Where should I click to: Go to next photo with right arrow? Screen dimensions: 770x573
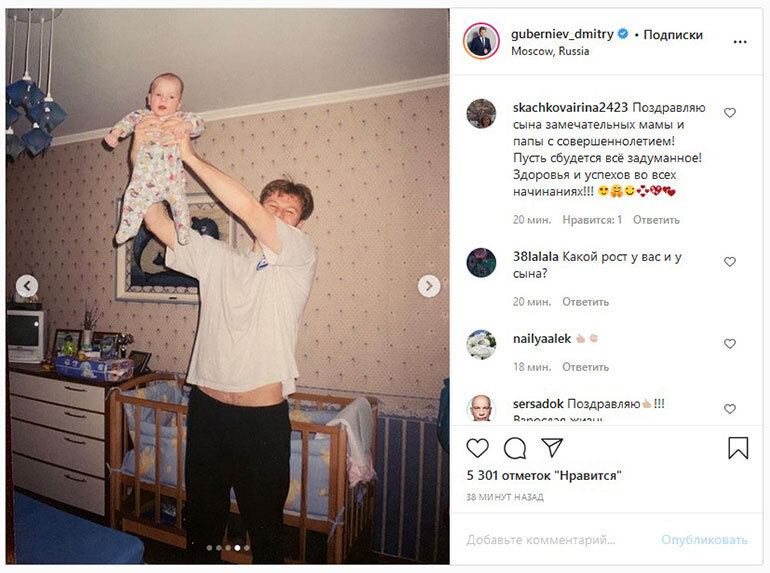(429, 286)
